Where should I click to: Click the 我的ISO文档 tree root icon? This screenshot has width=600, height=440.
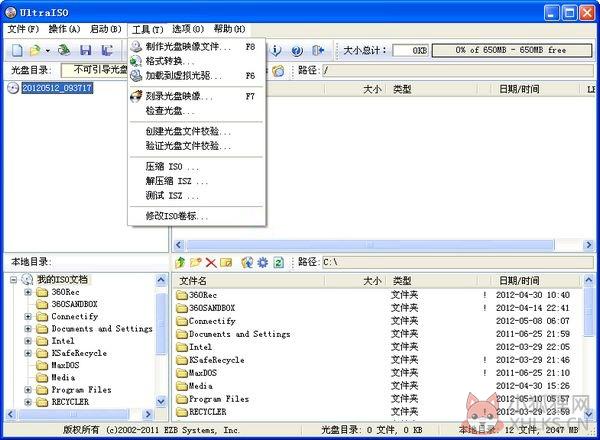tap(27, 280)
